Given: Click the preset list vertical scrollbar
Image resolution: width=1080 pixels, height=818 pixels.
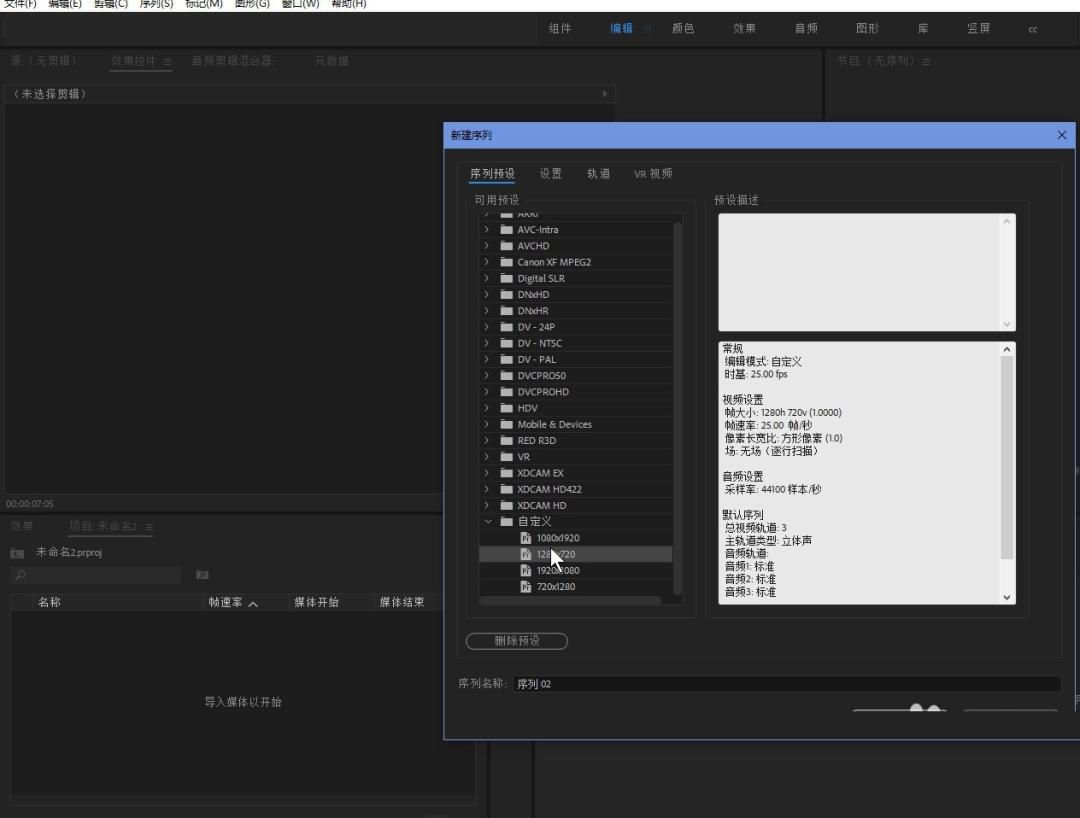Looking at the screenshot, I should (x=677, y=408).
